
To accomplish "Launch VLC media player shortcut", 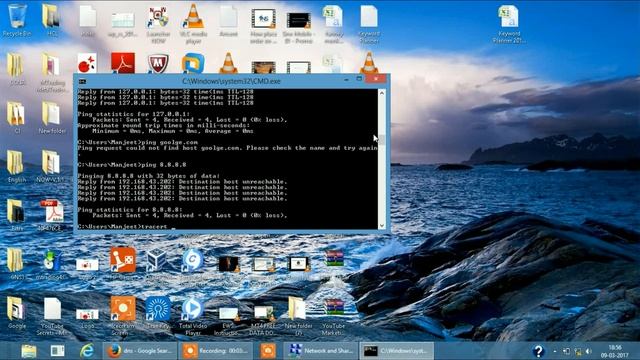I will [x=193, y=24].
